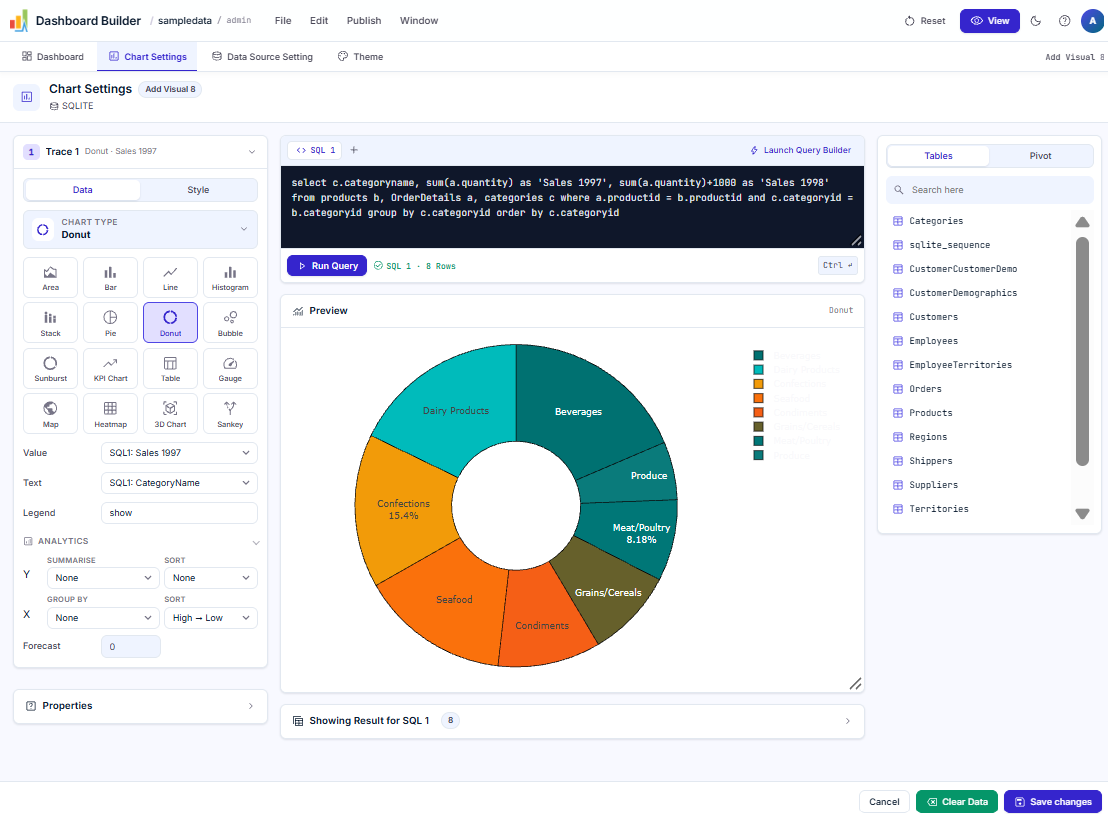This screenshot has height=814, width=1108.
Task: Switch to the Pivot view
Action: pos(1040,155)
